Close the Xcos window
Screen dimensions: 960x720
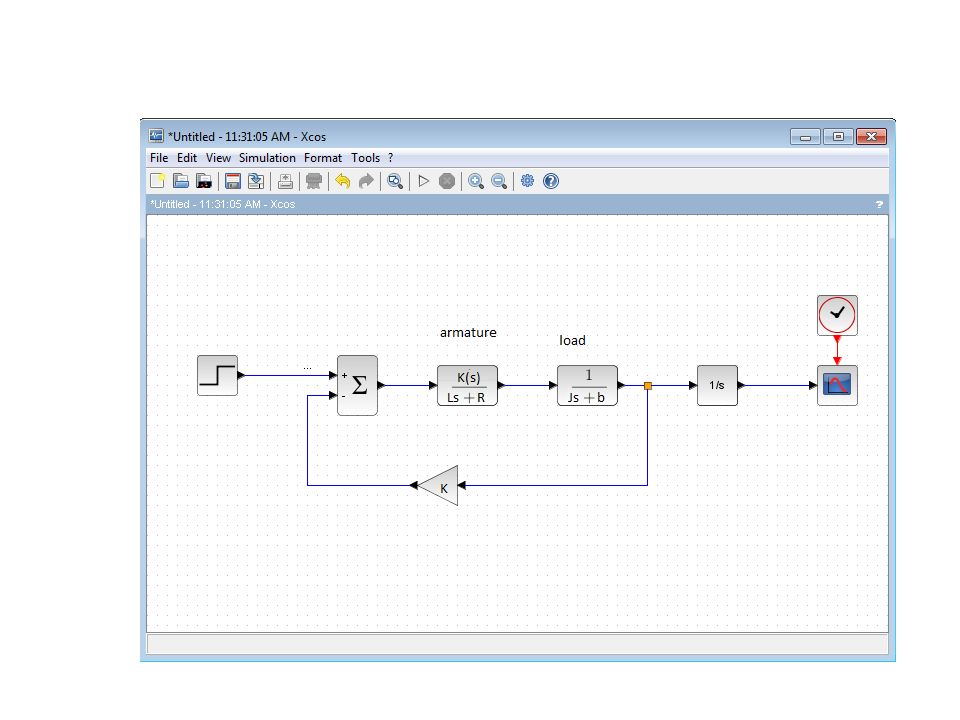(x=871, y=137)
